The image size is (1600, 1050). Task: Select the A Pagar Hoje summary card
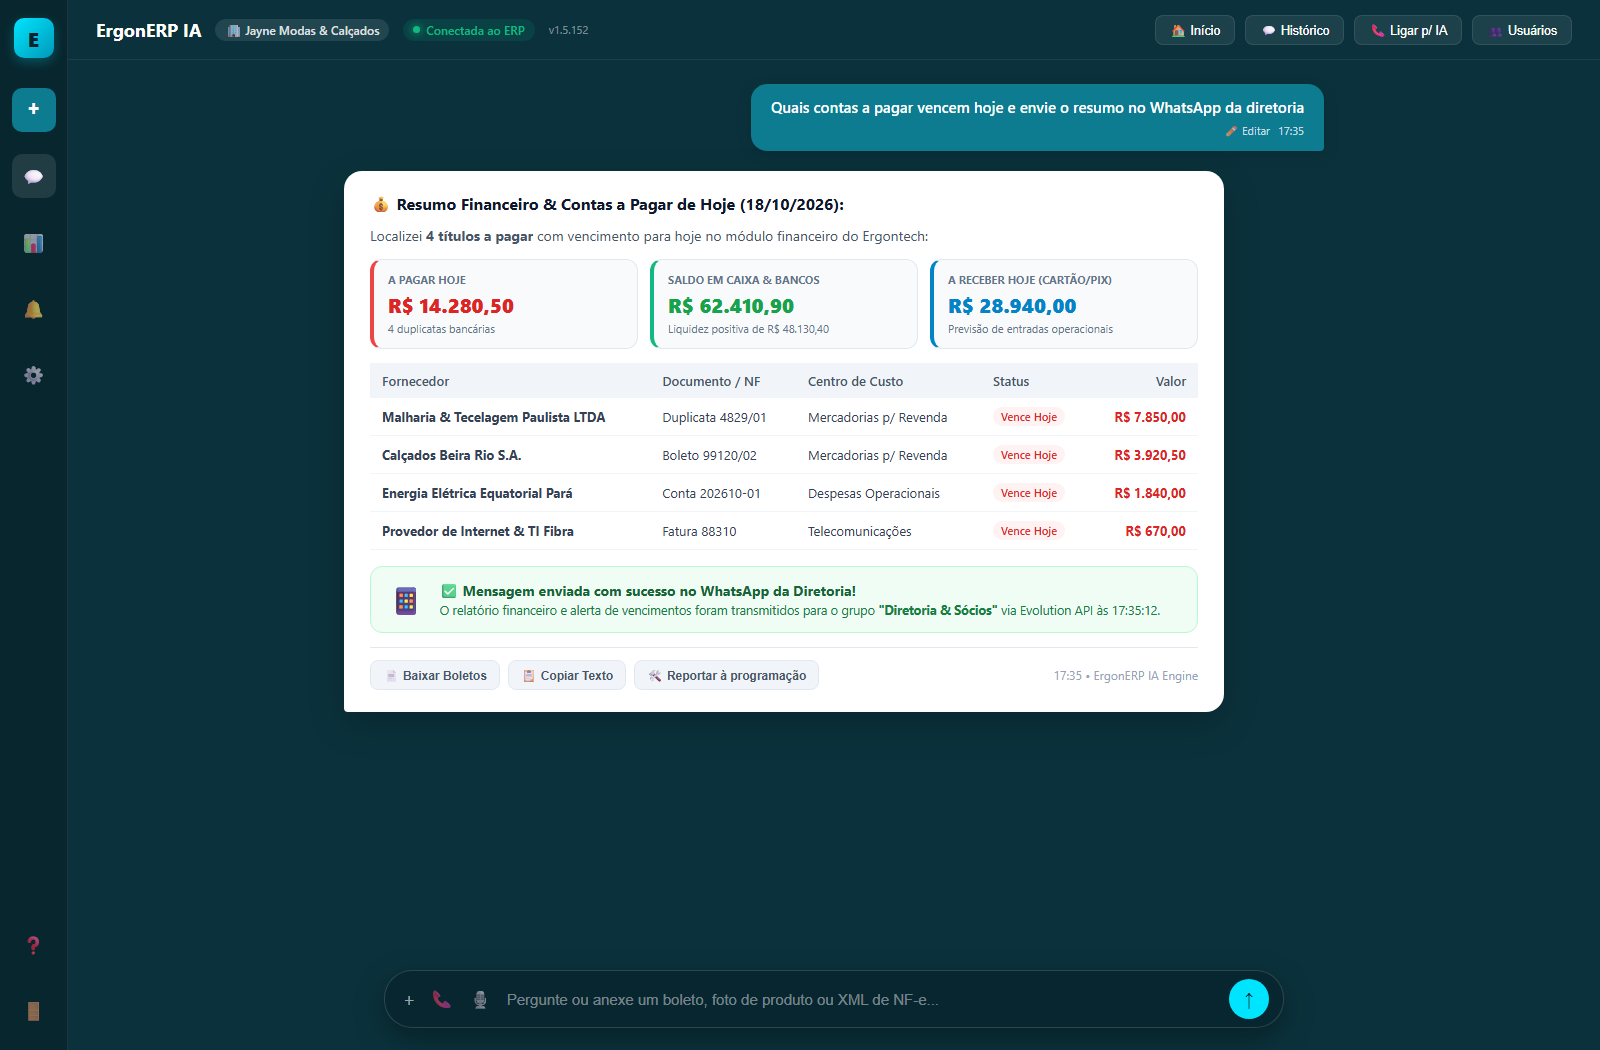click(504, 304)
